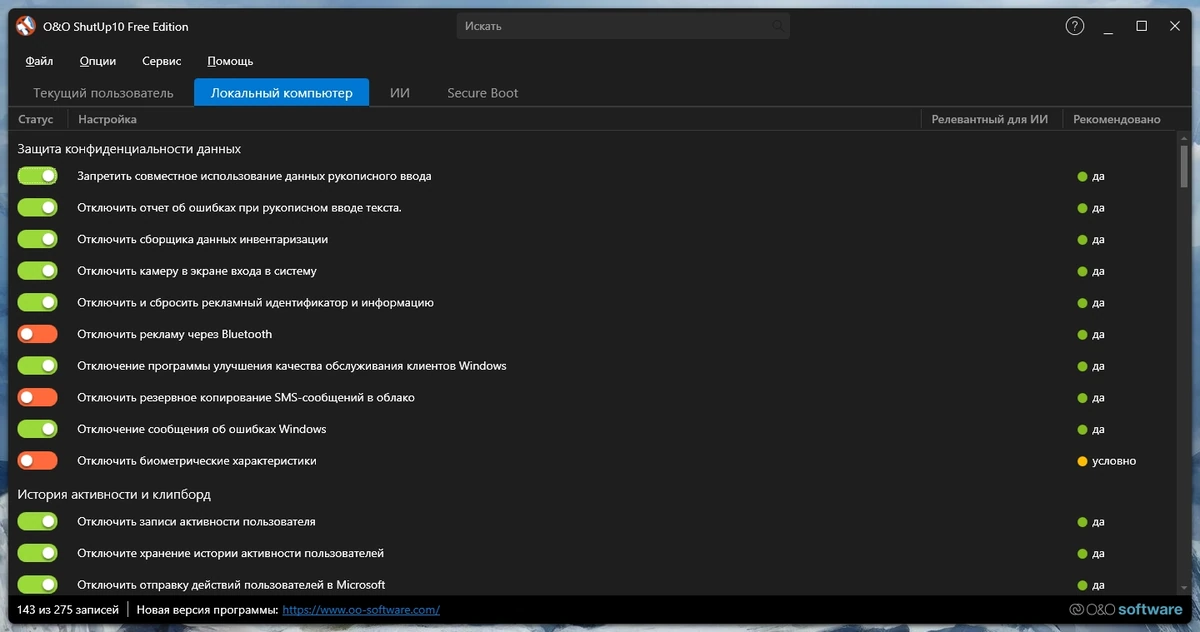
Task: Toggle 'Отключить сборщика данных инвентаризации'
Action: click(x=38, y=240)
